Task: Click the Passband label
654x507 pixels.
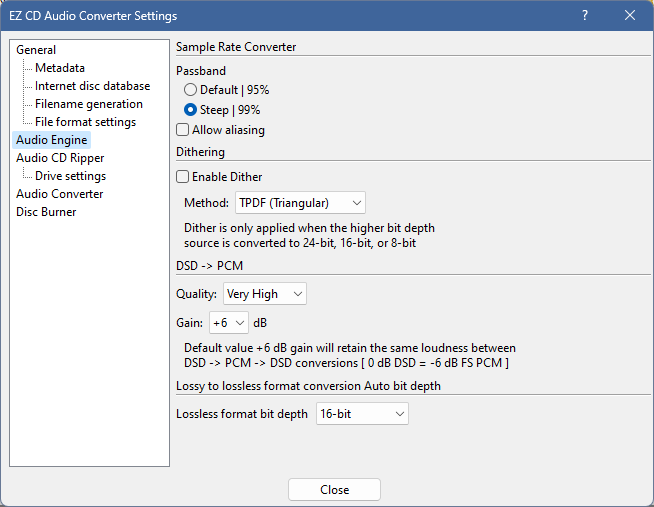Action: [201, 71]
